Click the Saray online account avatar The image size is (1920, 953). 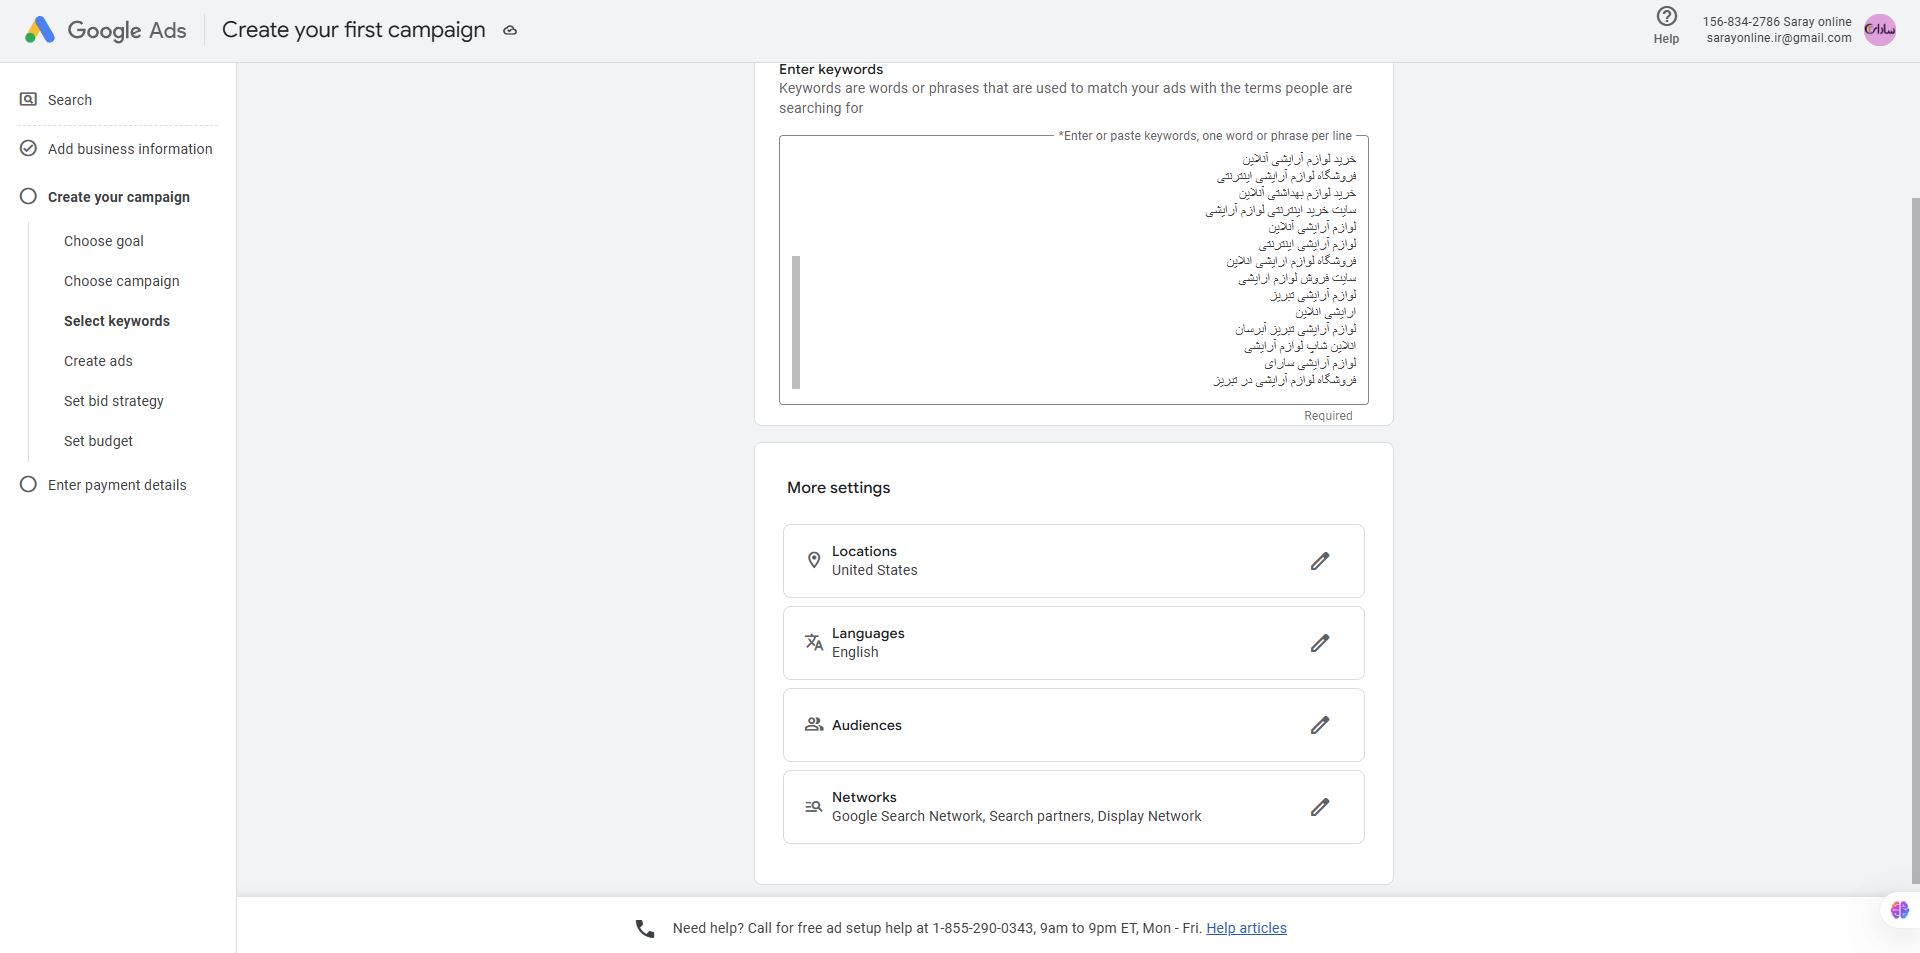(x=1880, y=30)
